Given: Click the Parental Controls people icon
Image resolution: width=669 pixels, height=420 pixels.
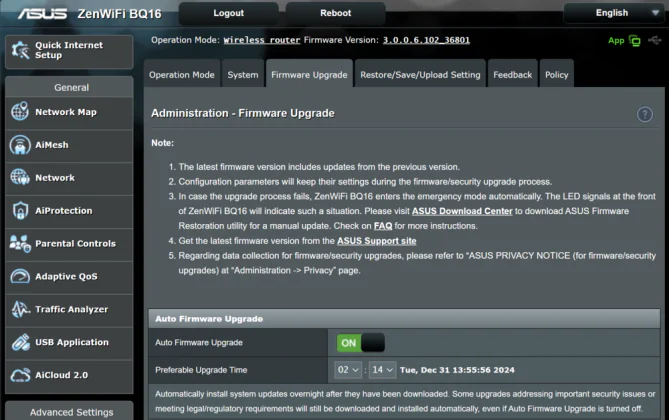Looking at the screenshot, I should click(20, 243).
